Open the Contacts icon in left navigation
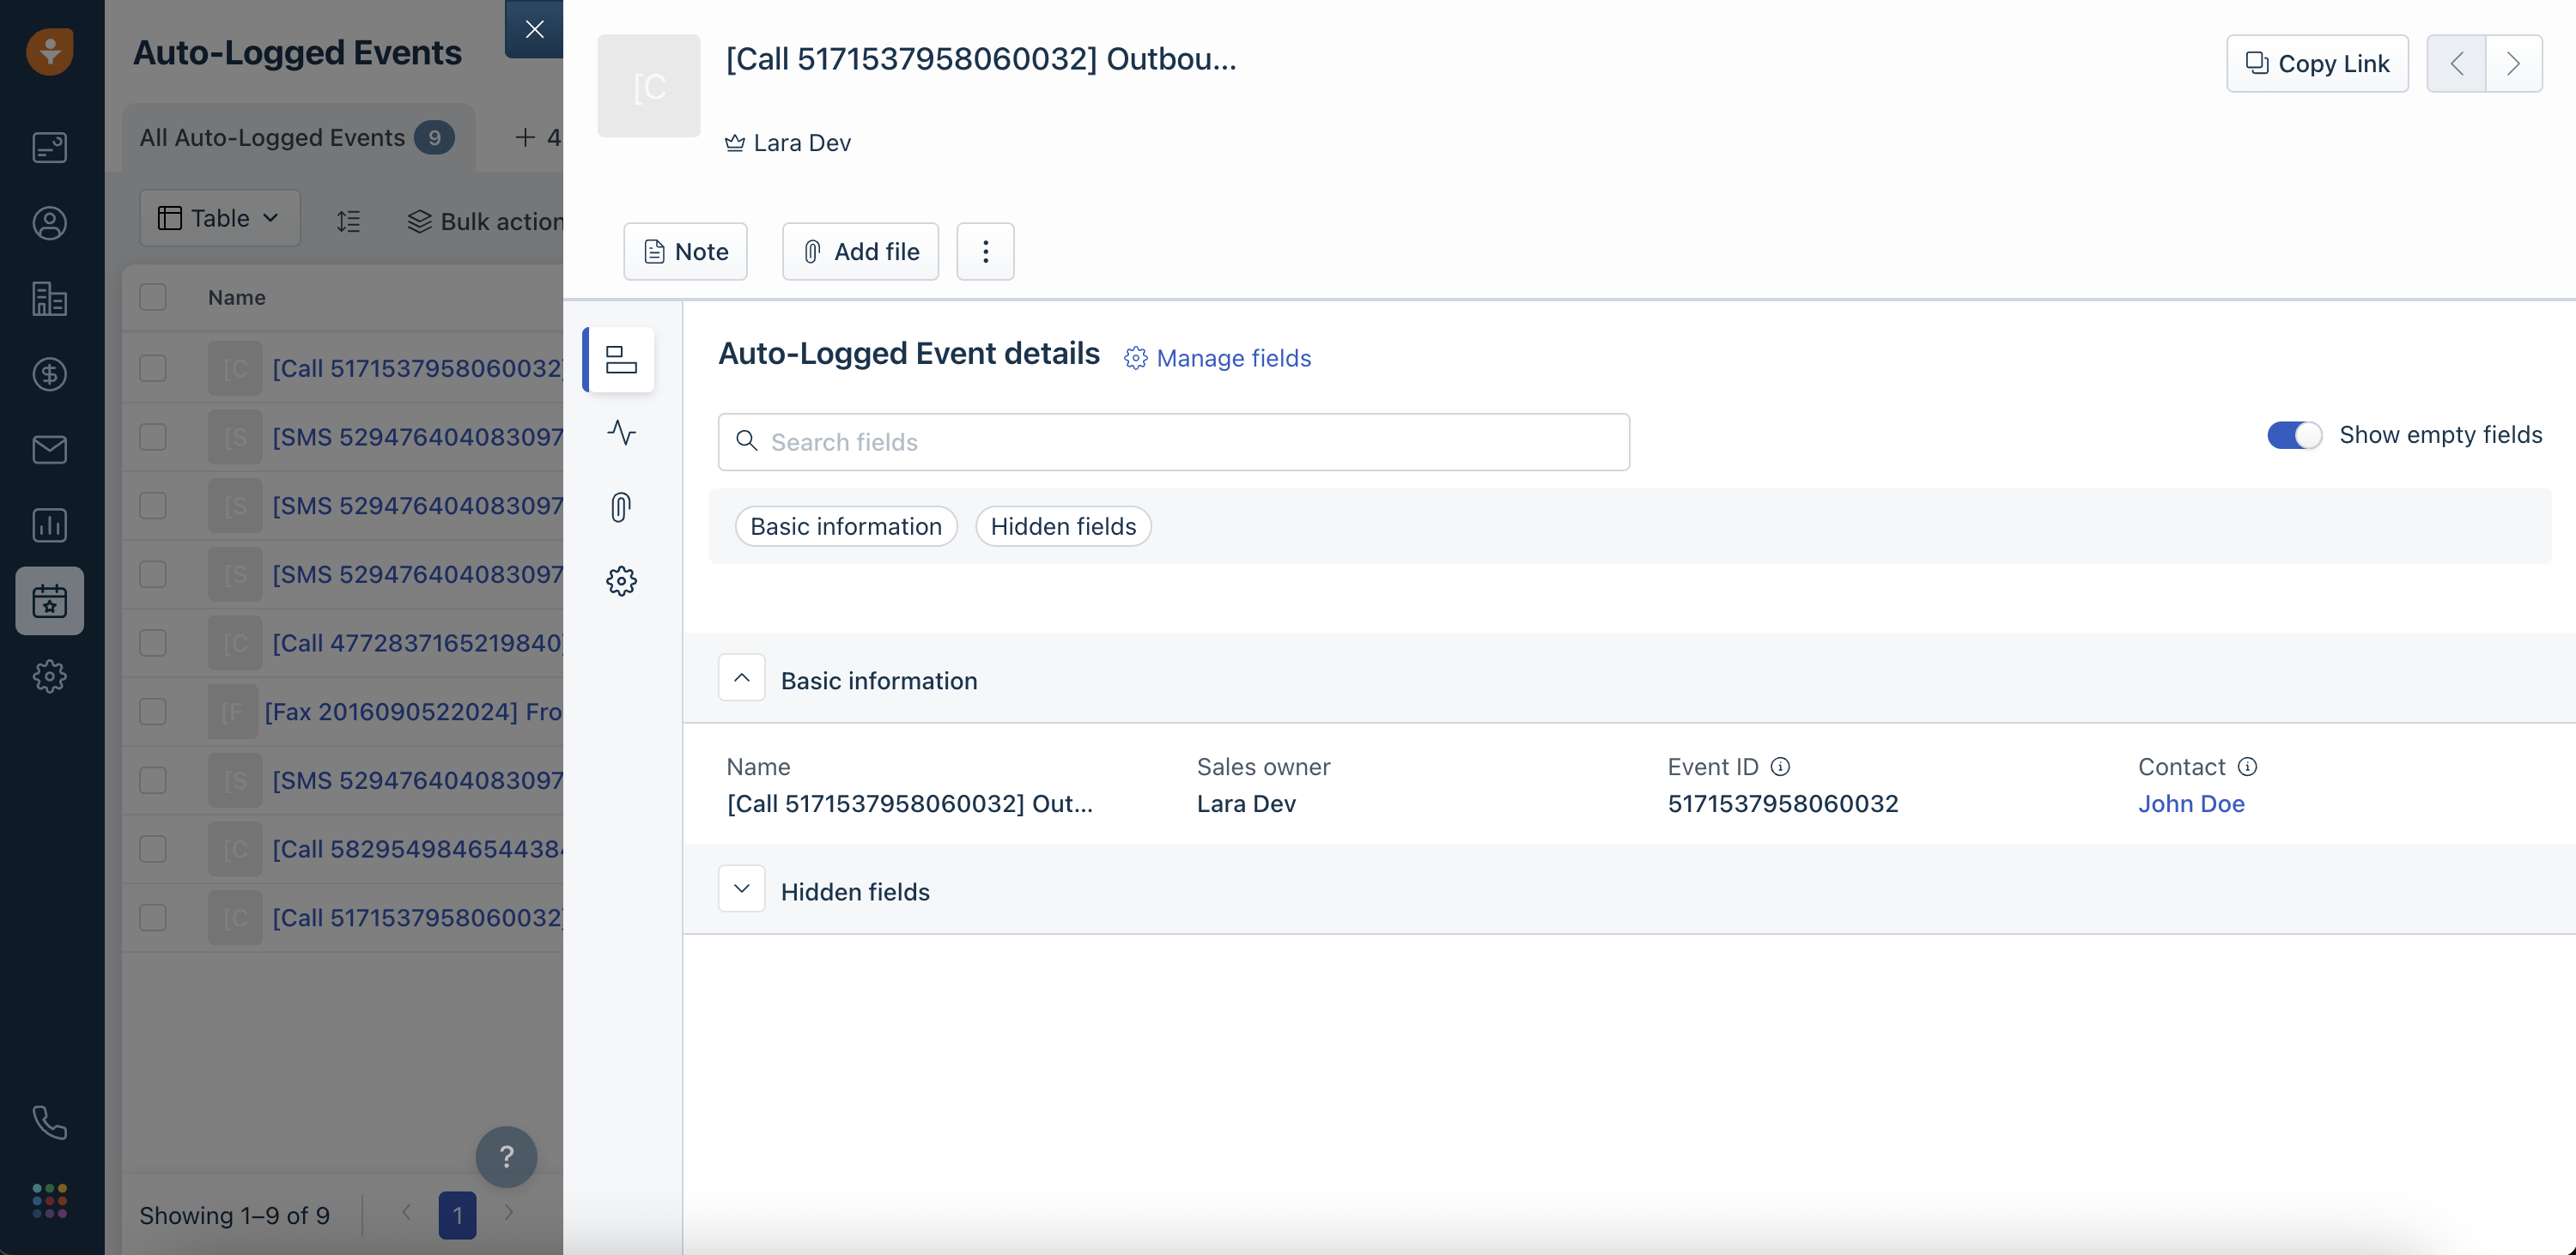Viewport: 2576px width, 1255px height. [49, 223]
